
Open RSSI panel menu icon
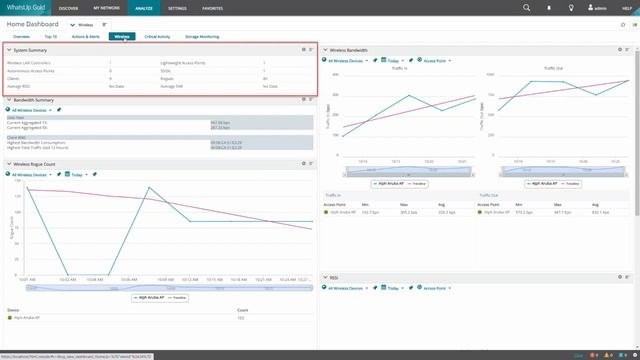(627, 277)
